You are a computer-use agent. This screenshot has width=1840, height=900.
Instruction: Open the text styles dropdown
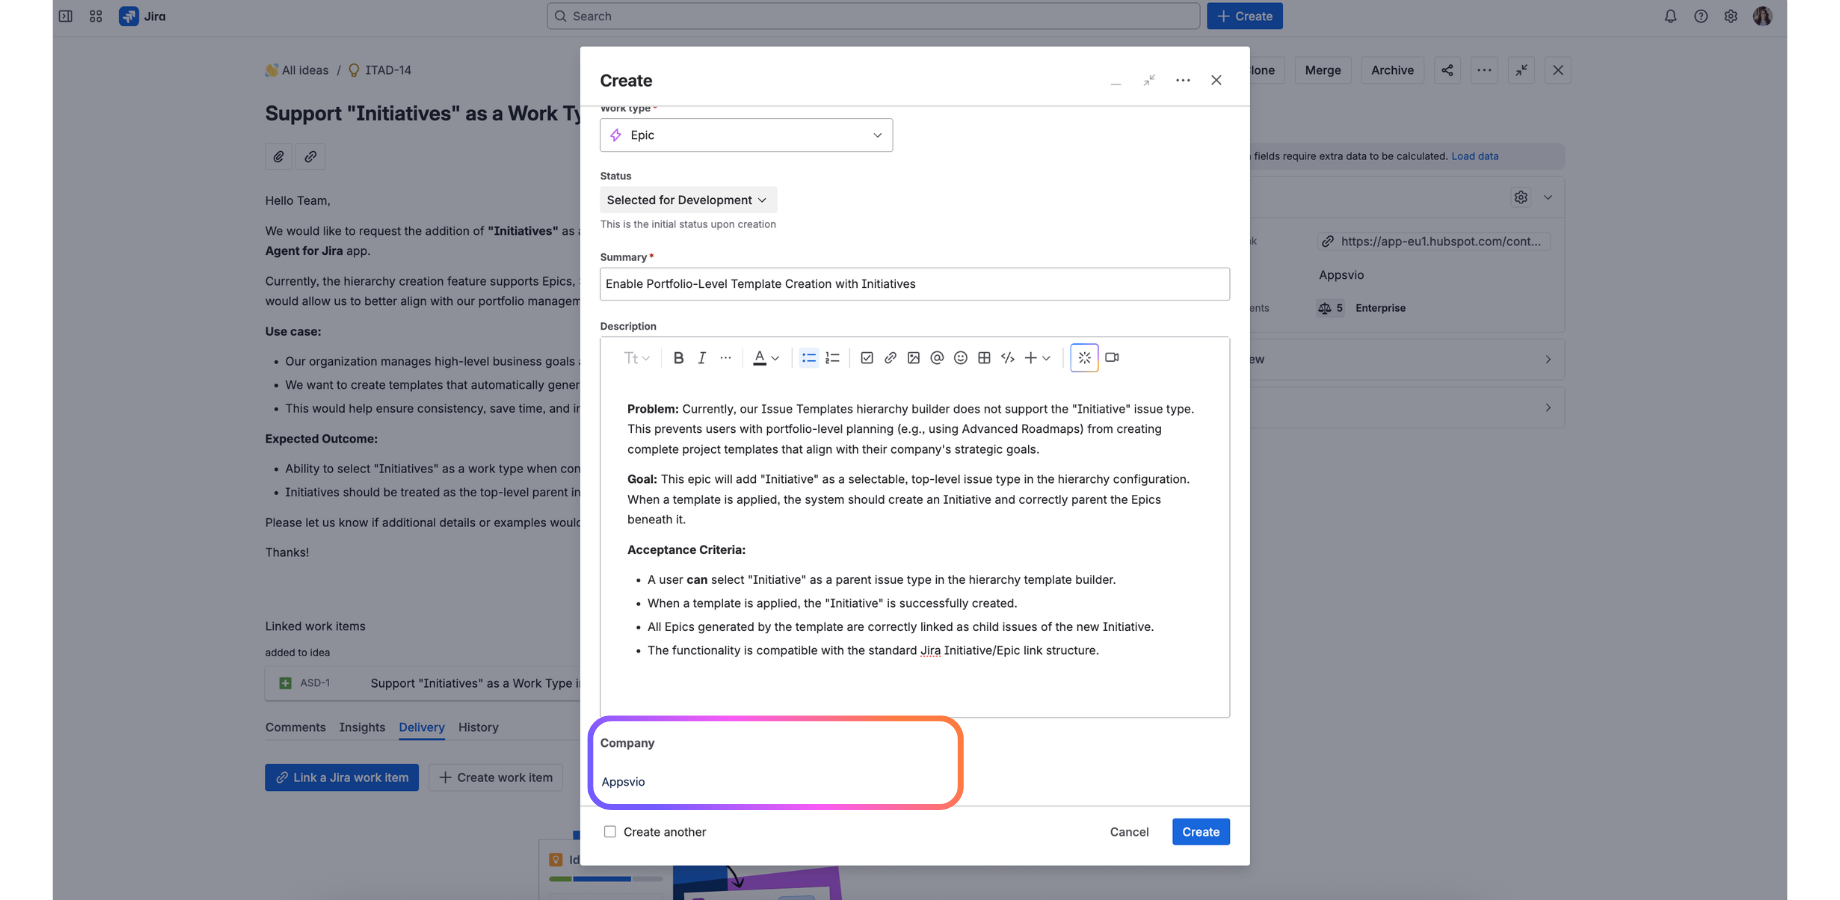[x=637, y=358]
